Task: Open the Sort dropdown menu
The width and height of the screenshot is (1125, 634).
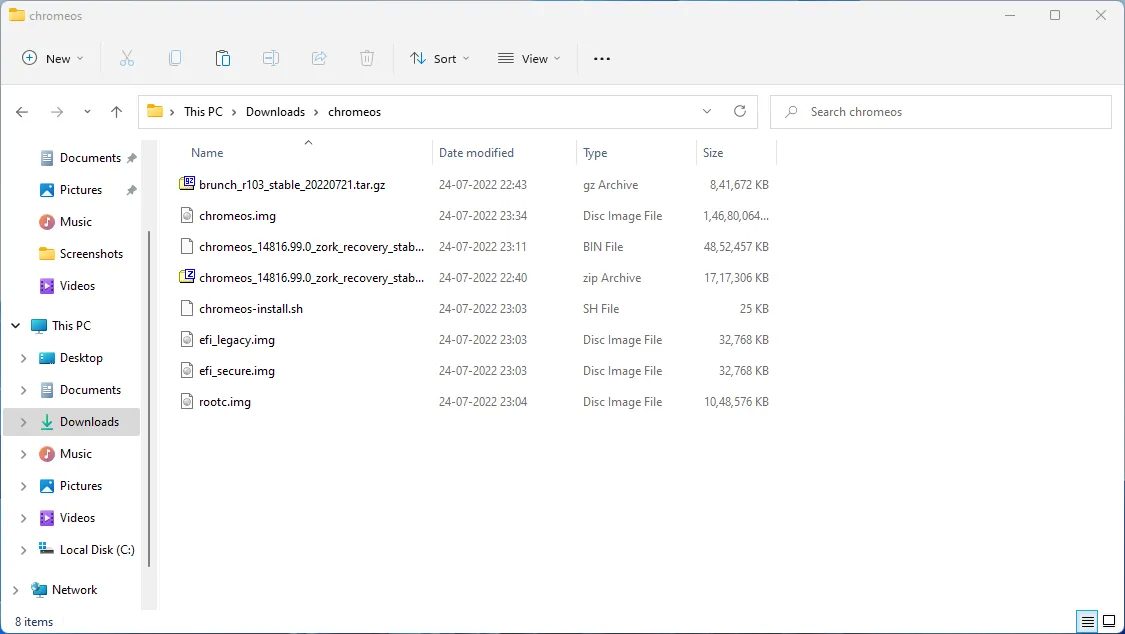Action: (x=439, y=59)
